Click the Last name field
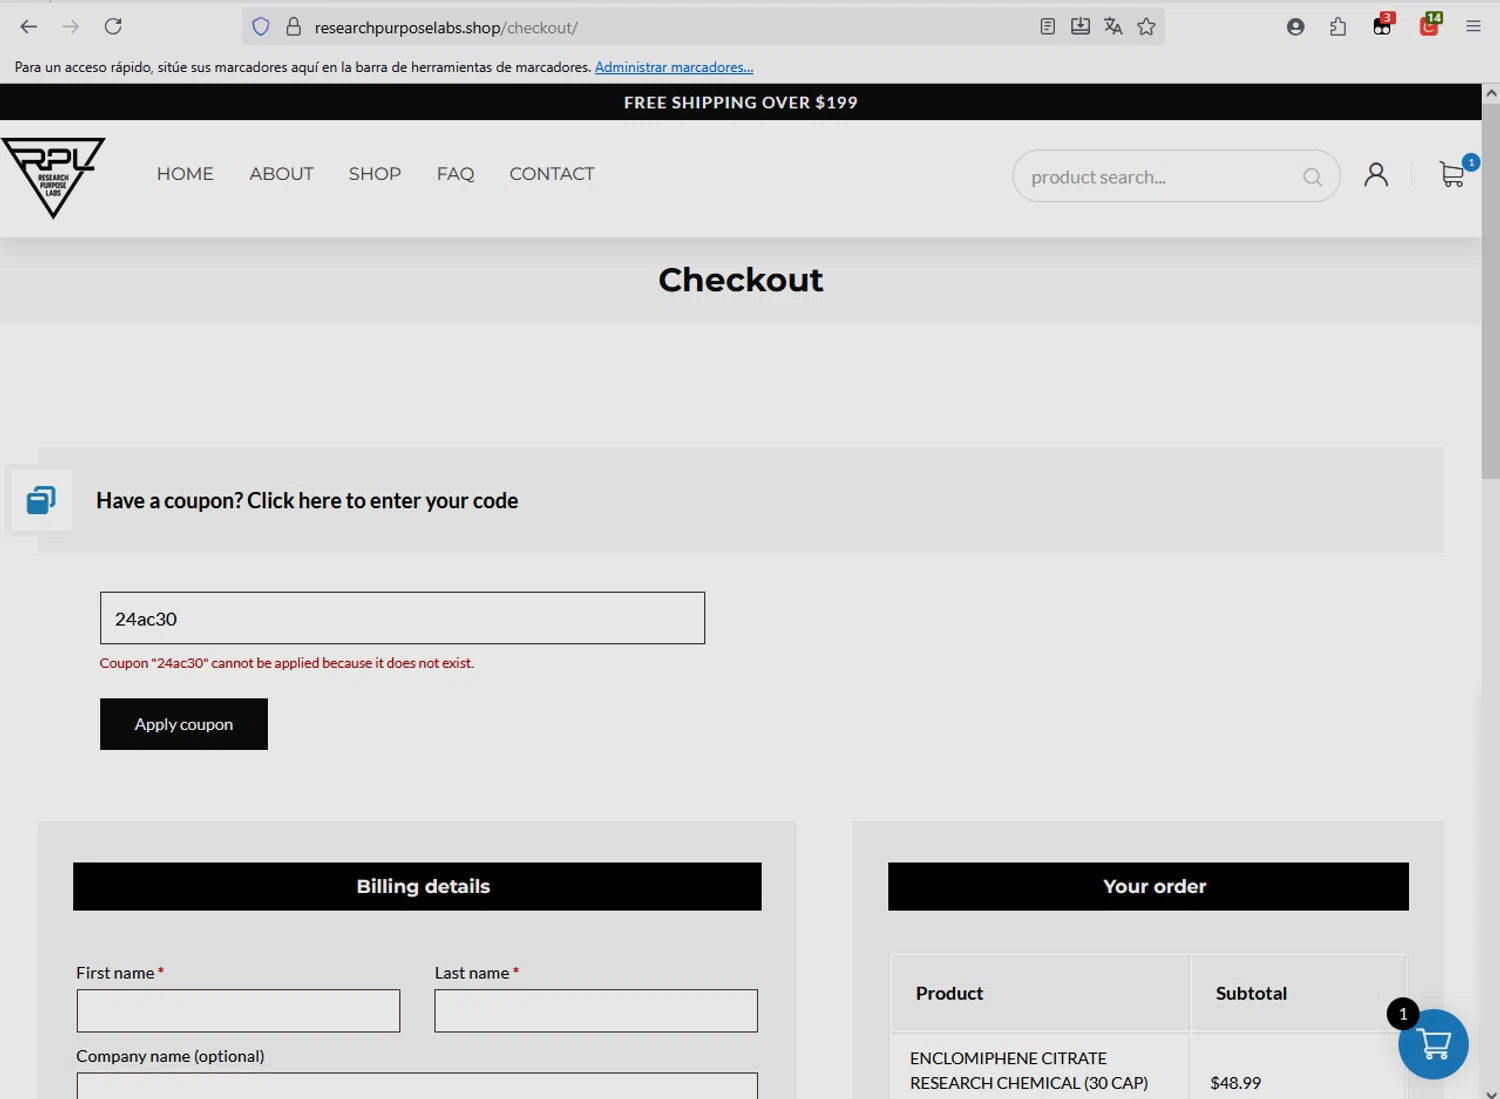The width and height of the screenshot is (1500, 1099). pos(596,1011)
